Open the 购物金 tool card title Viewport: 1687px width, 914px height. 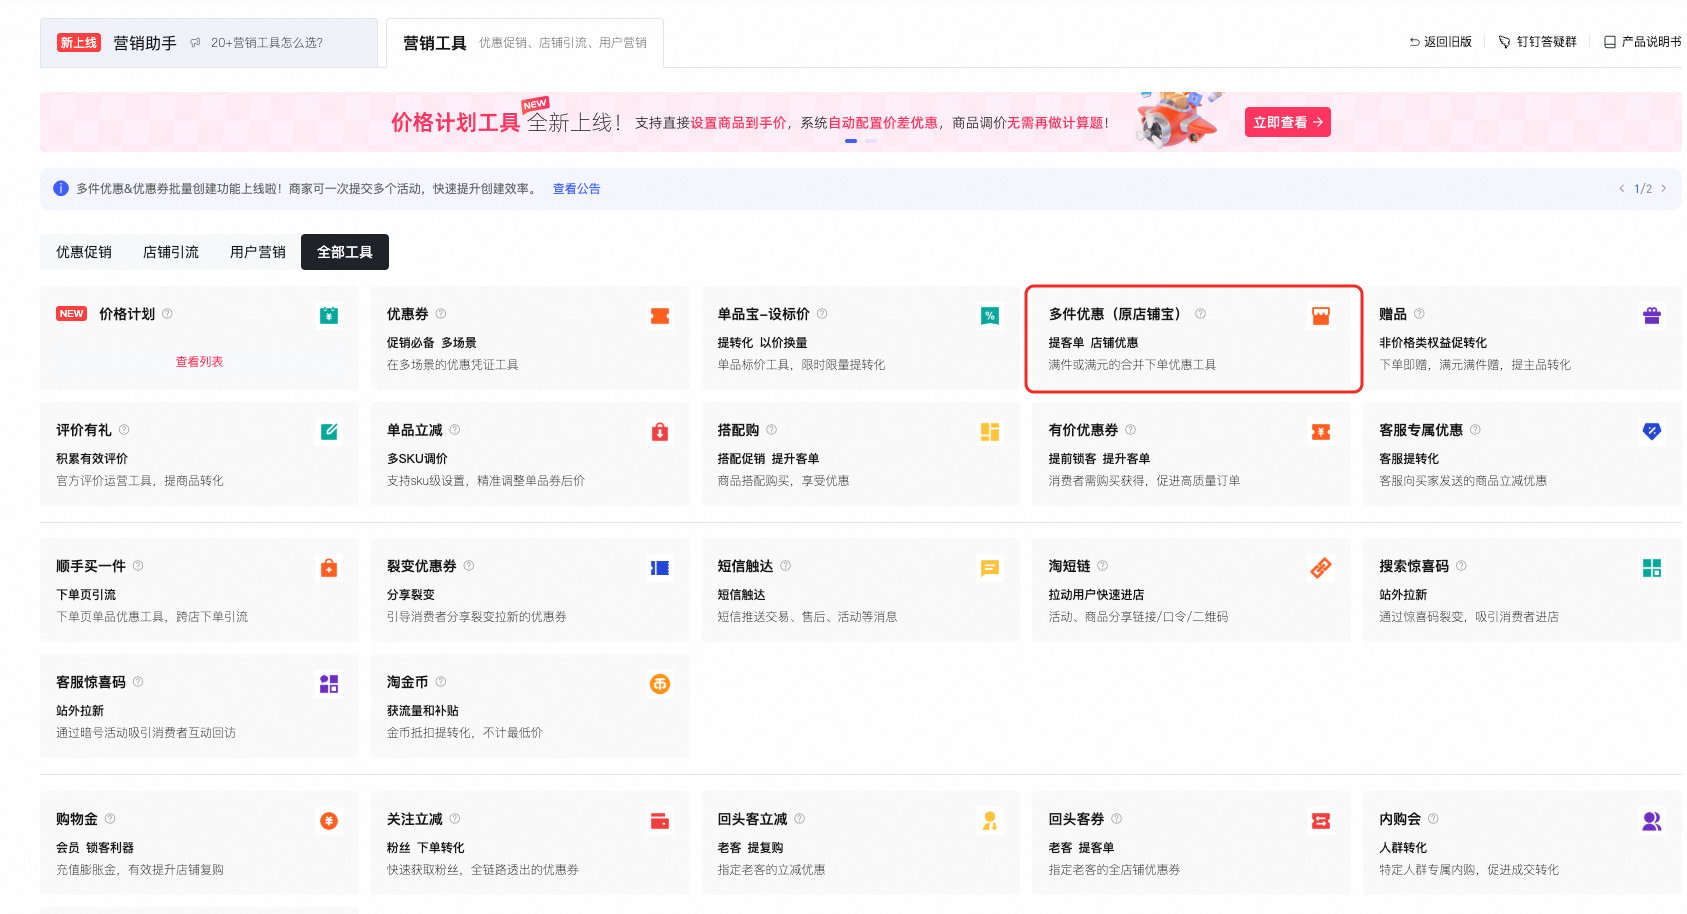click(77, 819)
